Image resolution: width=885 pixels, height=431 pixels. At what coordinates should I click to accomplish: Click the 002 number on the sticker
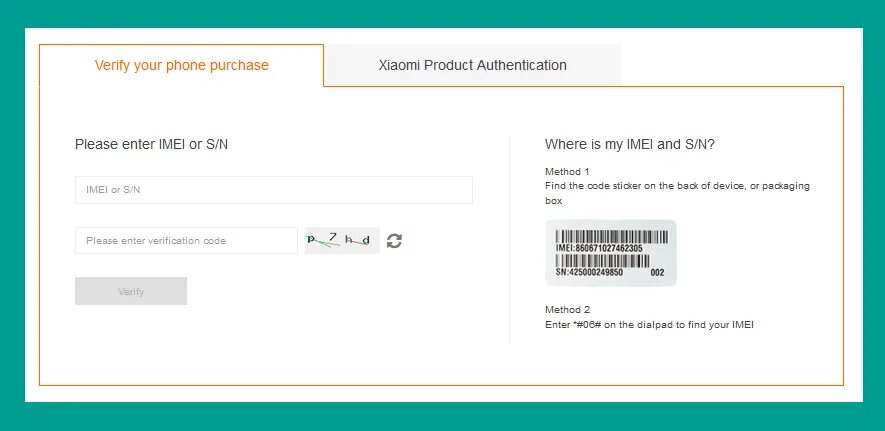(658, 272)
